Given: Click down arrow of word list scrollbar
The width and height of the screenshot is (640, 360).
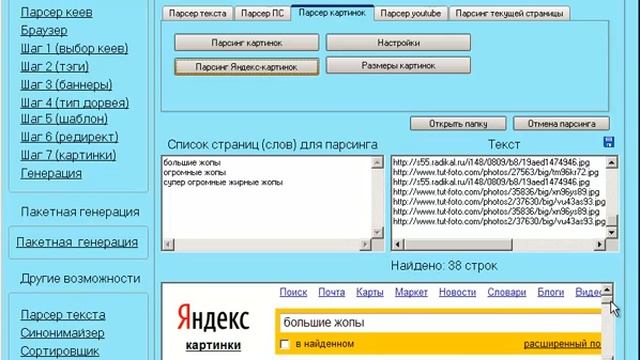Looking at the screenshot, I should [x=377, y=233].
